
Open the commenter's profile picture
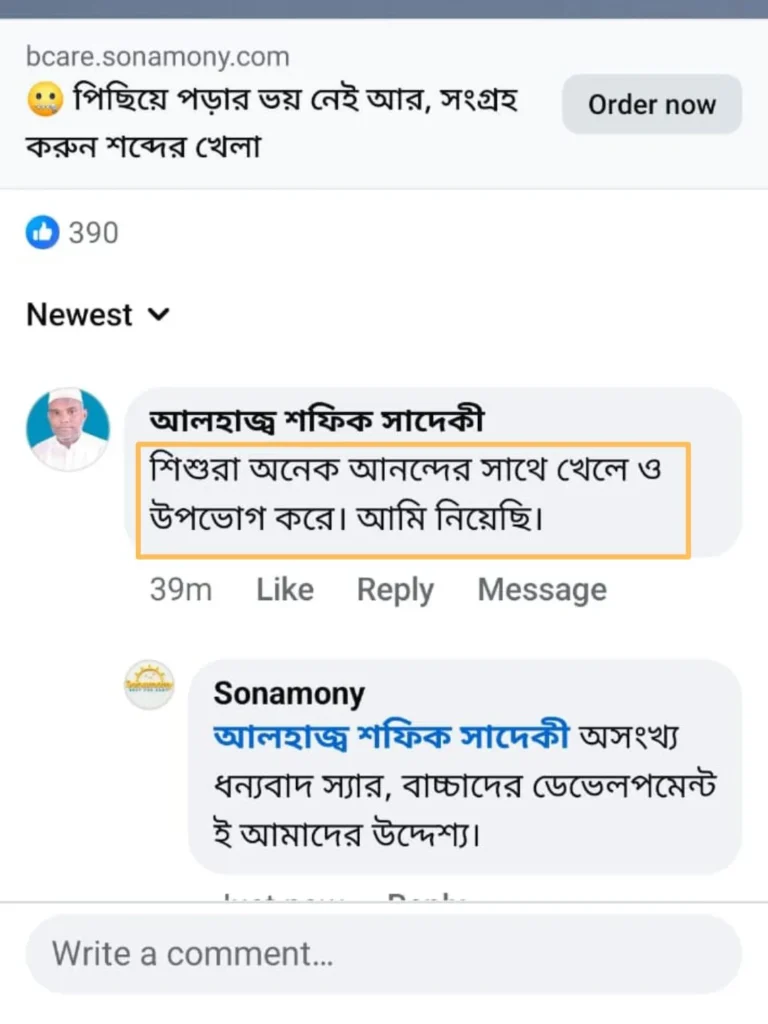(68, 429)
